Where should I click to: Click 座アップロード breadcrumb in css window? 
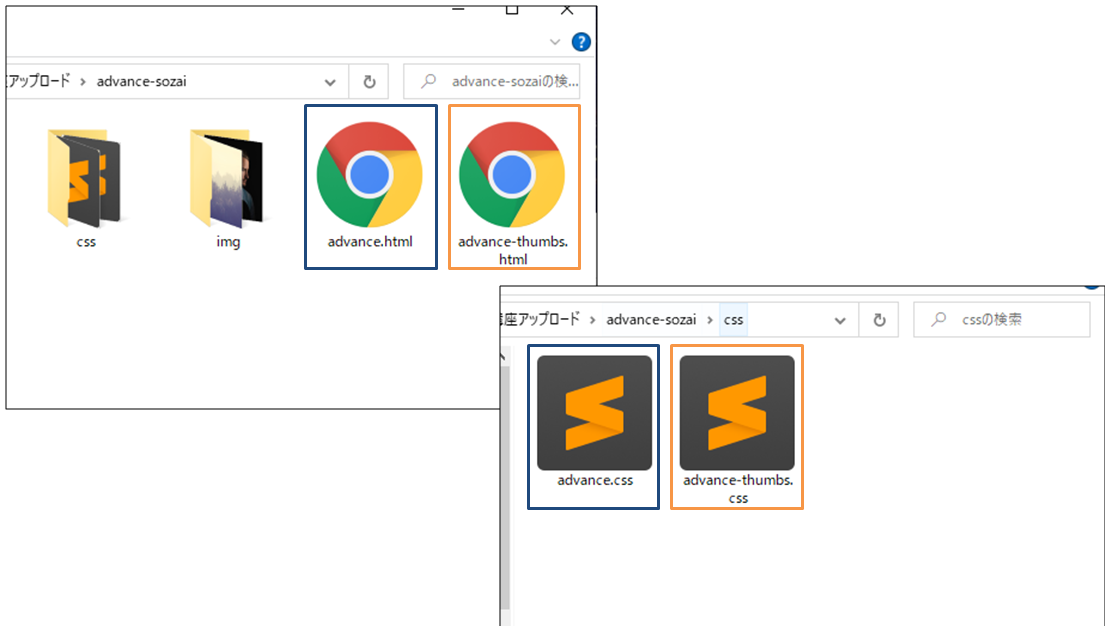pos(541,319)
